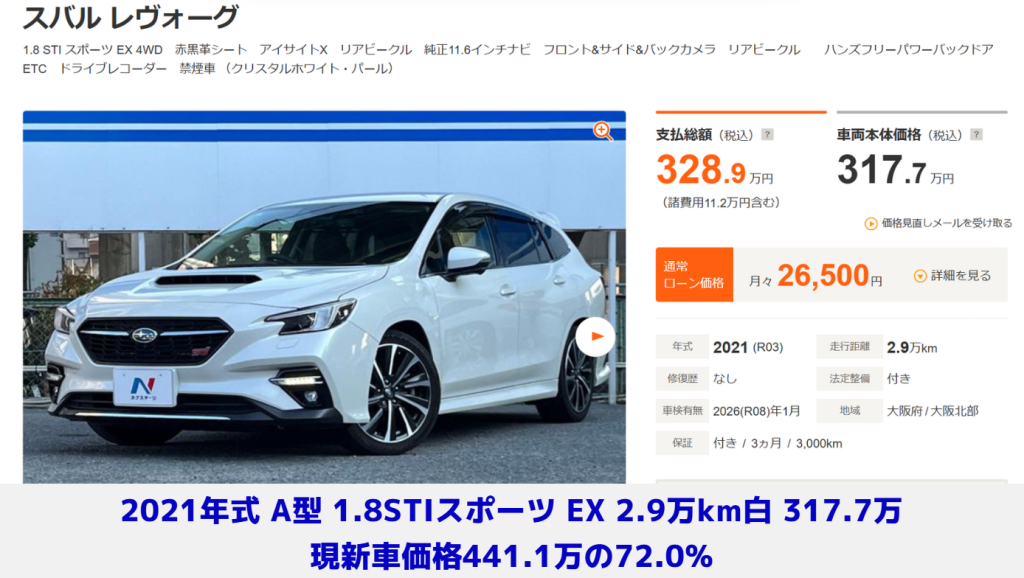Screen dimensions: 1024x578
Task: Click the magnifier zoom icon on photo
Action: (603, 131)
